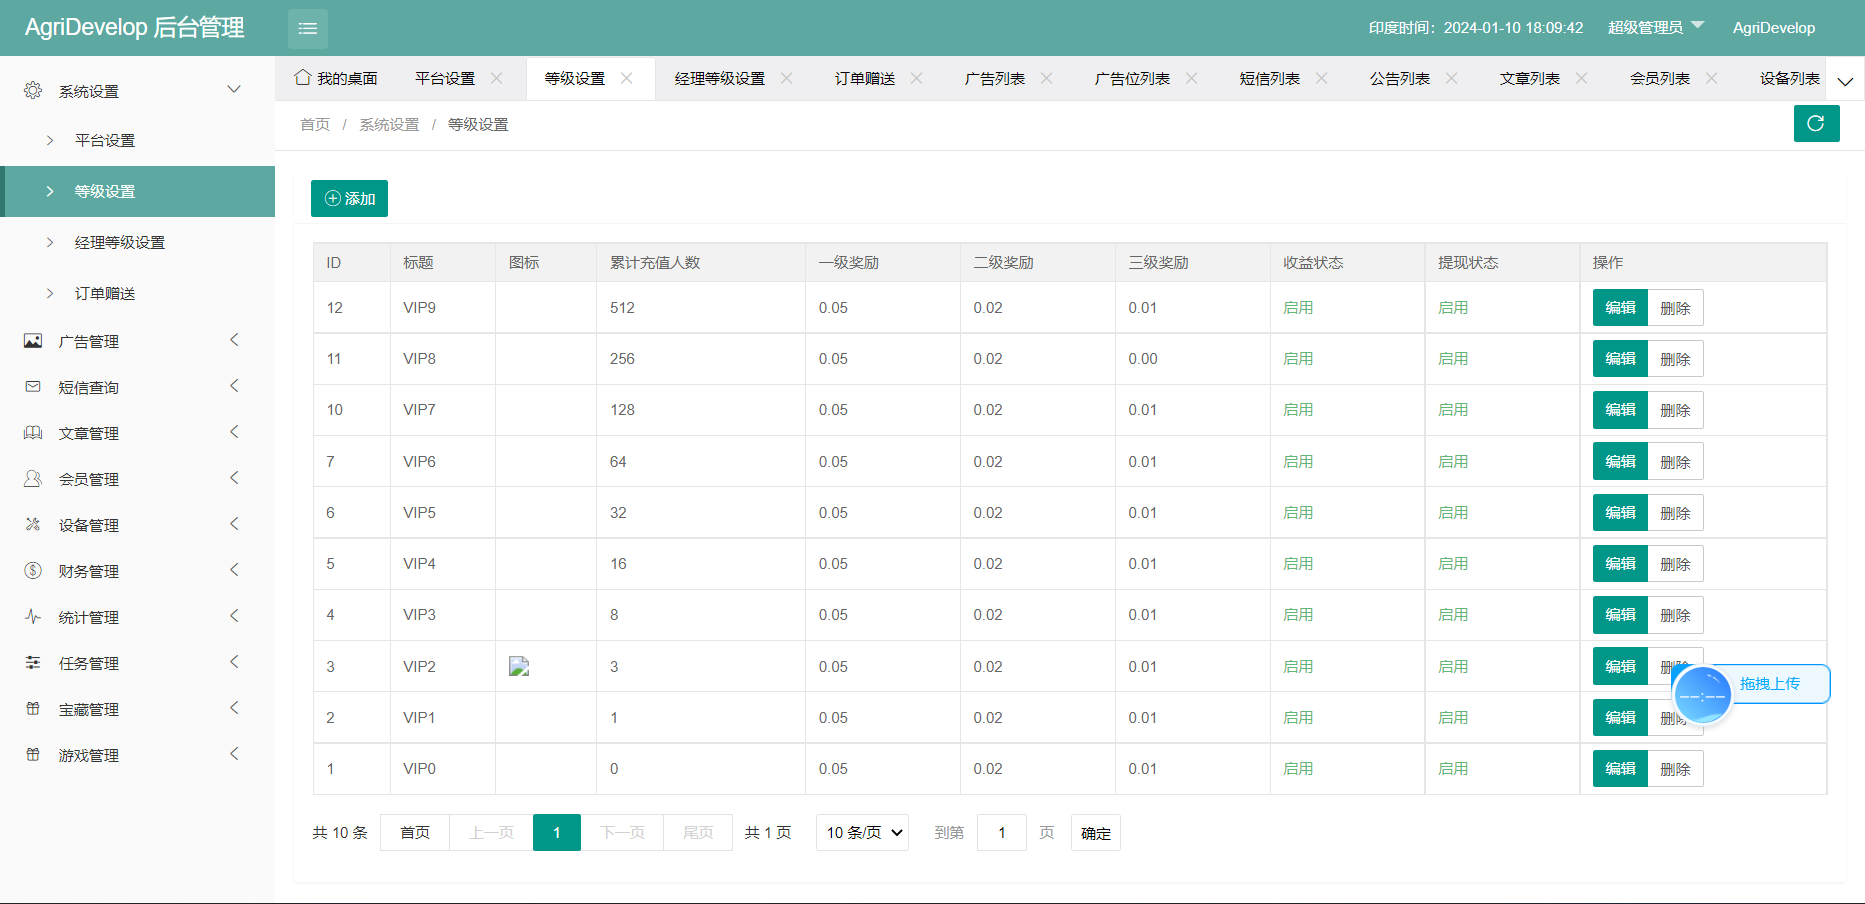Click the 首页 pagination button
The height and width of the screenshot is (904, 1865).
(415, 832)
